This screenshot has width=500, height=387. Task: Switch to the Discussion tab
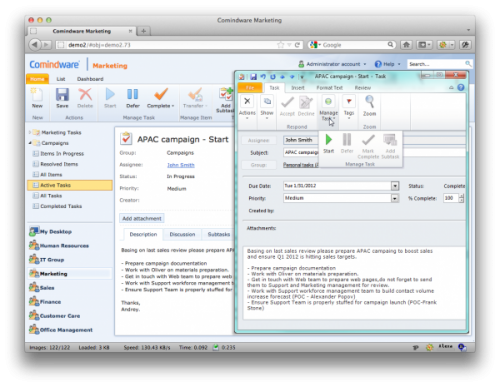[x=182, y=234]
